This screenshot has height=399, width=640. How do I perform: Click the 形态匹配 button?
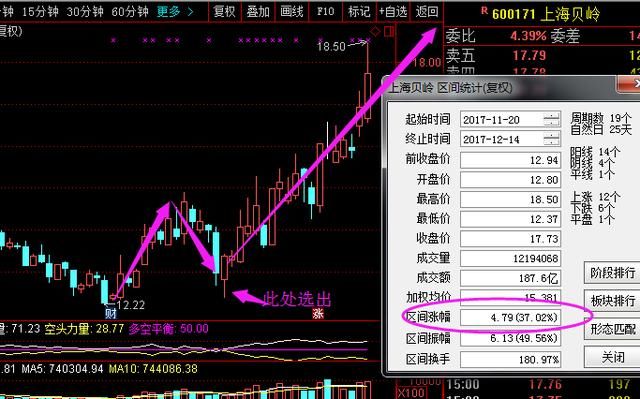coord(612,329)
